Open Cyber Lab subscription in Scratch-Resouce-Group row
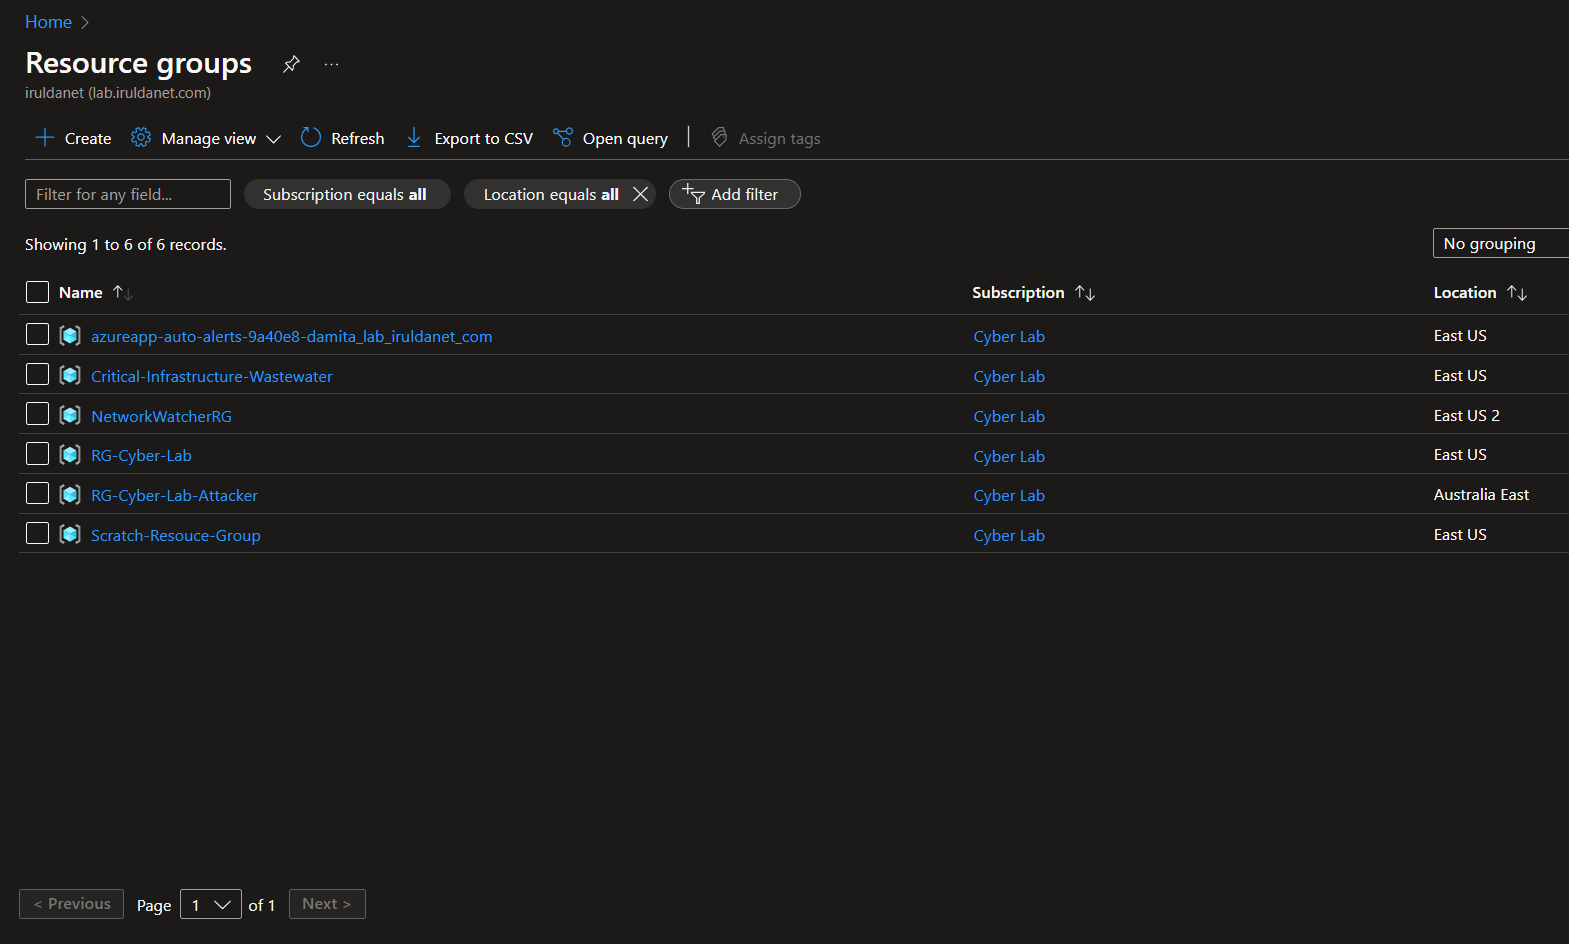Image resolution: width=1569 pixels, height=944 pixels. click(1009, 535)
